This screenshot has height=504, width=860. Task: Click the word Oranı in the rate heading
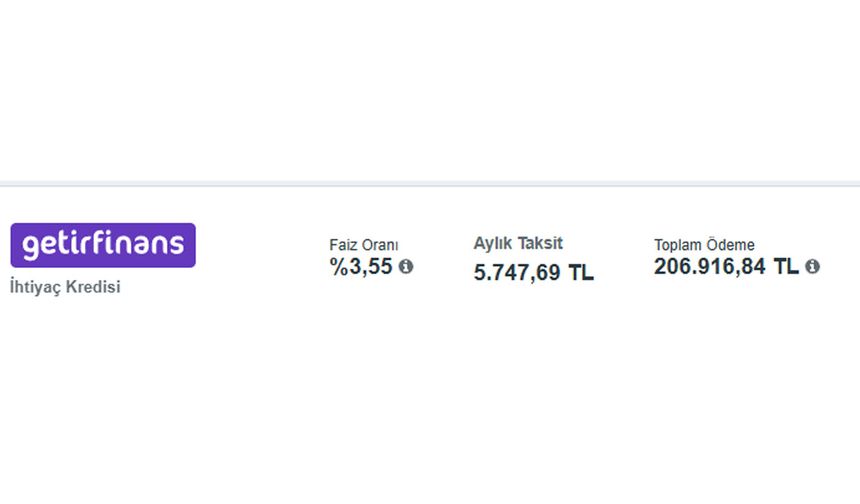click(381, 245)
